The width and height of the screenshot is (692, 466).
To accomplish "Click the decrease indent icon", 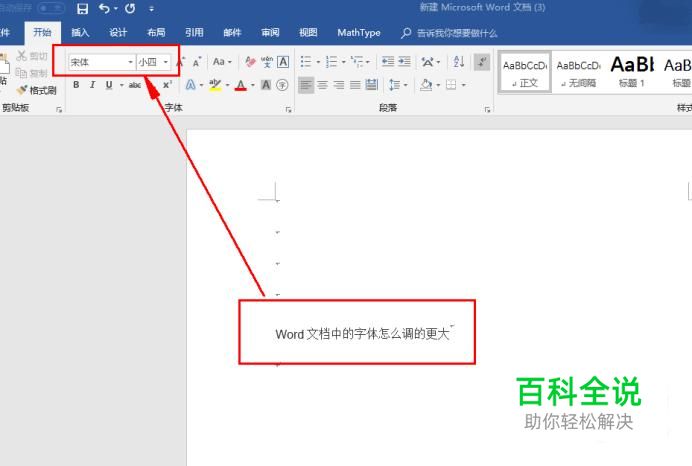I will pos(387,62).
